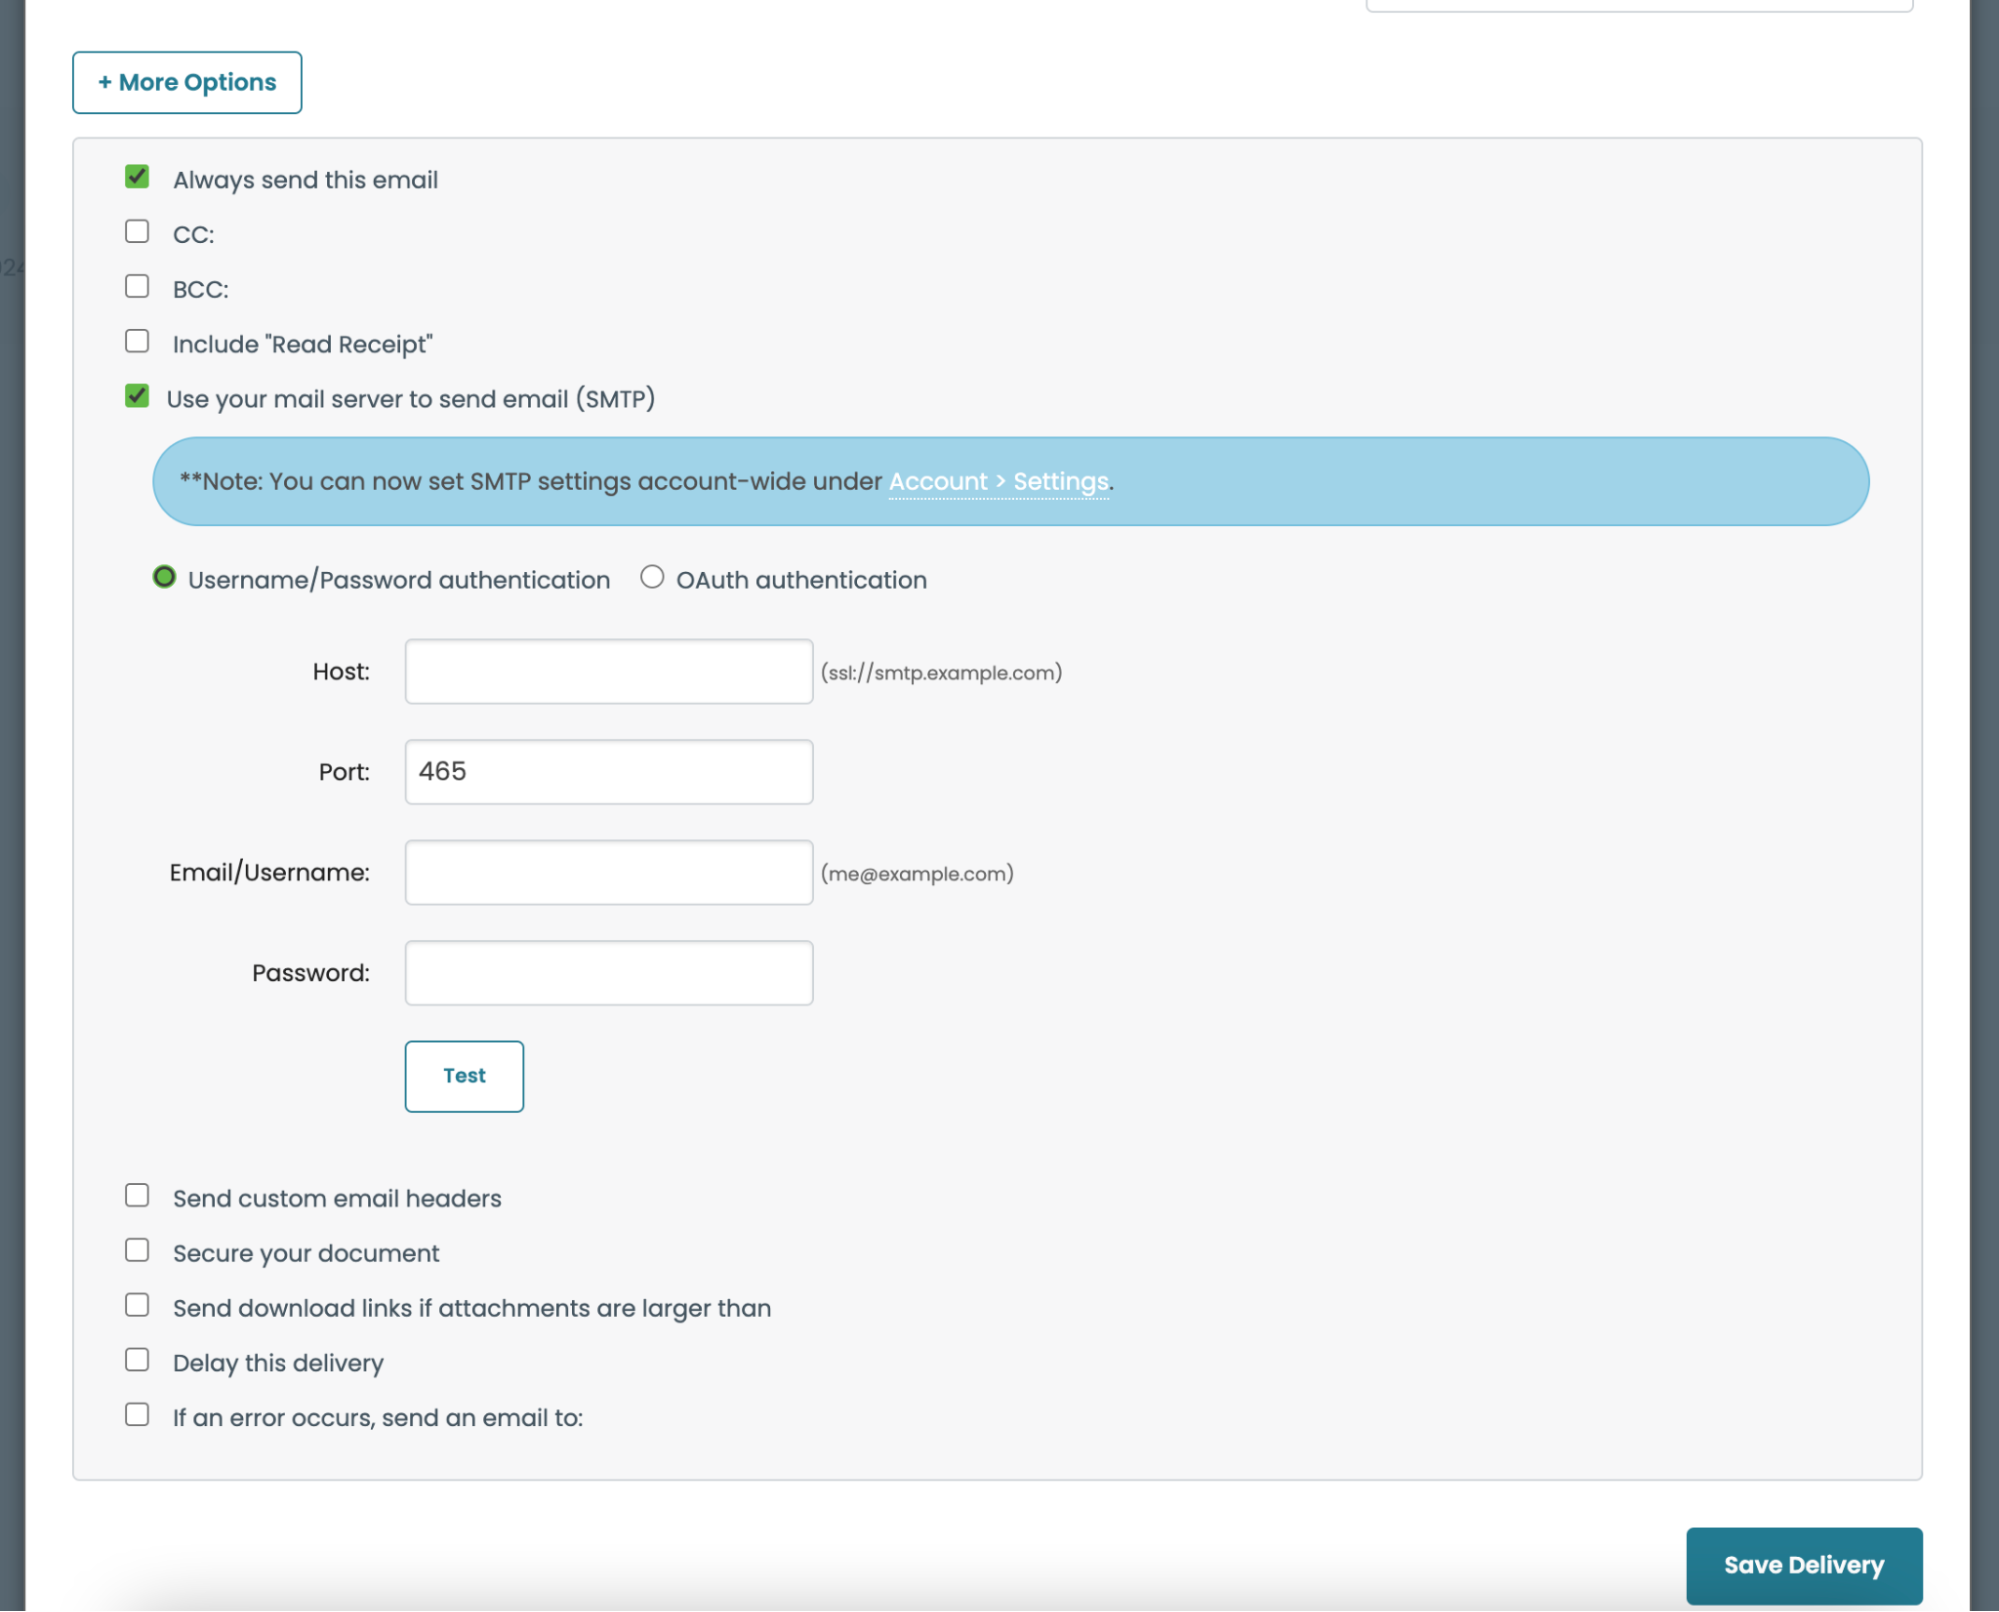1999x1612 pixels.
Task: Check Include Read Receipt option
Action: coord(137,342)
